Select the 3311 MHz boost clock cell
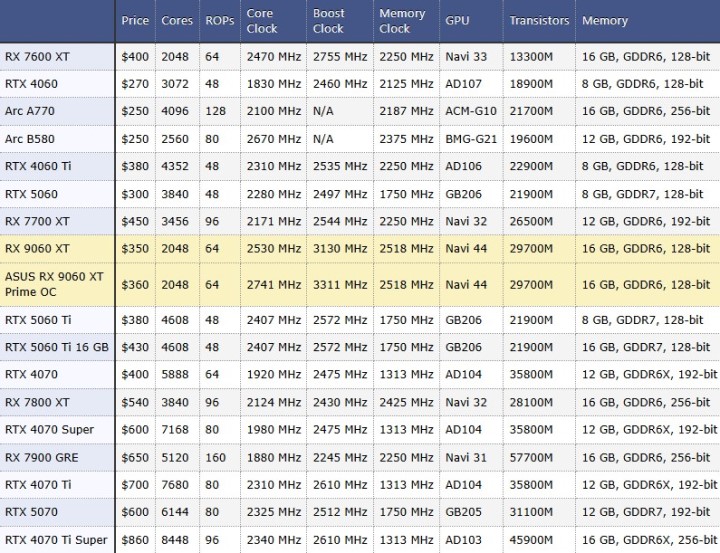720x553 pixels. coord(339,285)
